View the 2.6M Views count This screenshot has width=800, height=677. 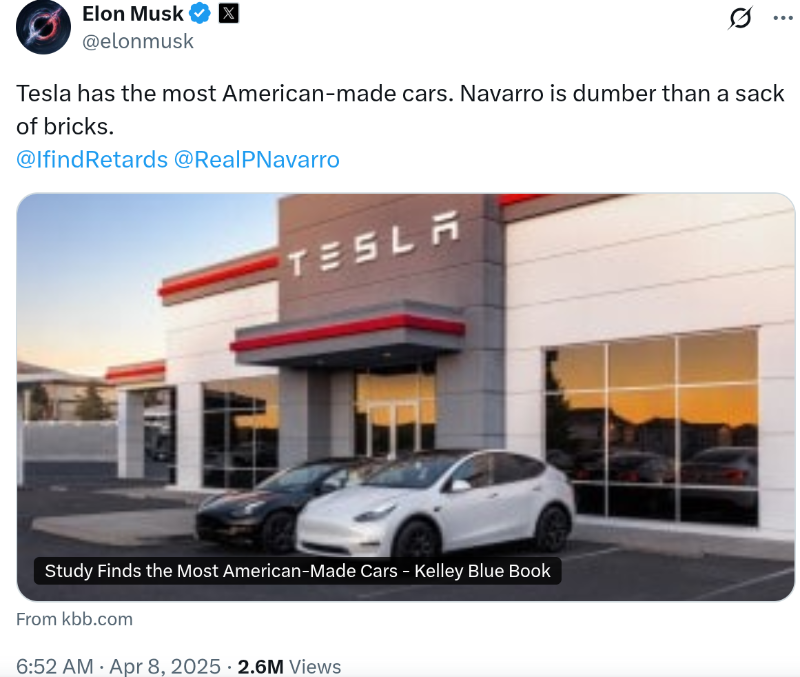click(x=289, y=666)
